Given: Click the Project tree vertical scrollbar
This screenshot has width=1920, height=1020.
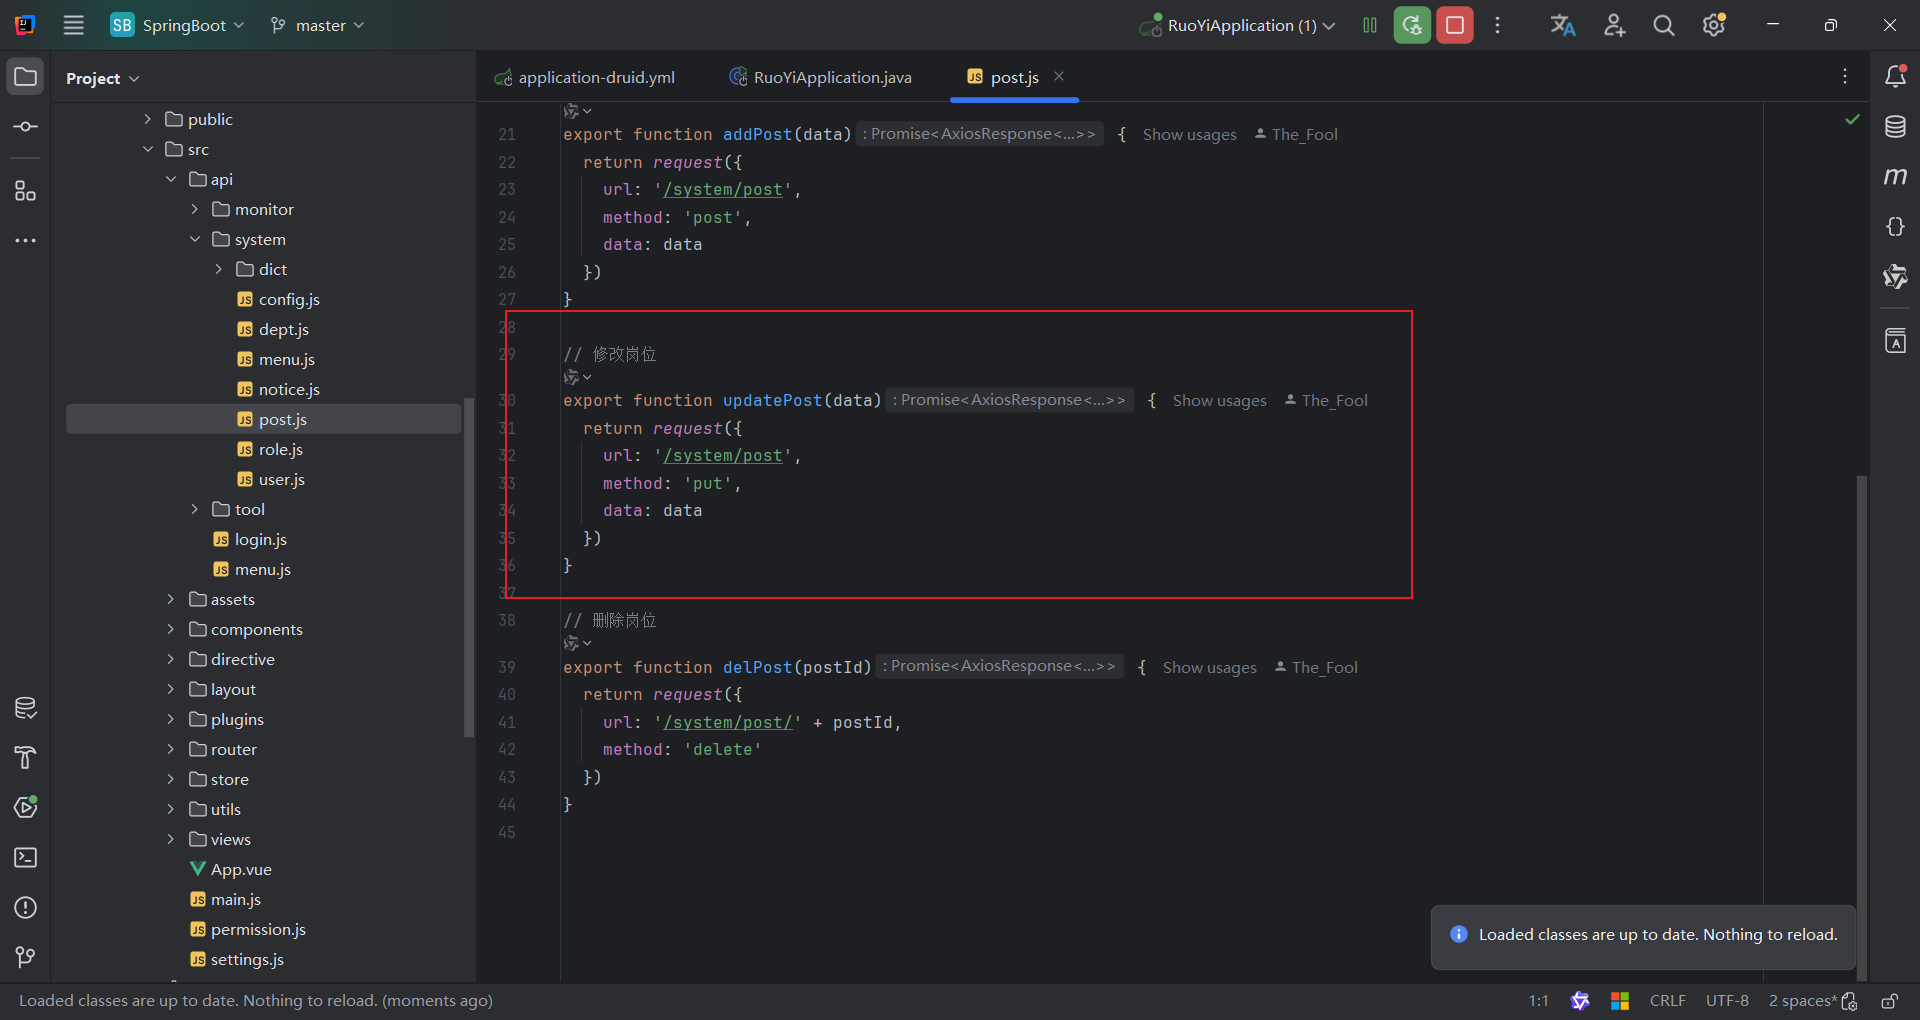Looking at the screenshot, I should click(468, 568).
